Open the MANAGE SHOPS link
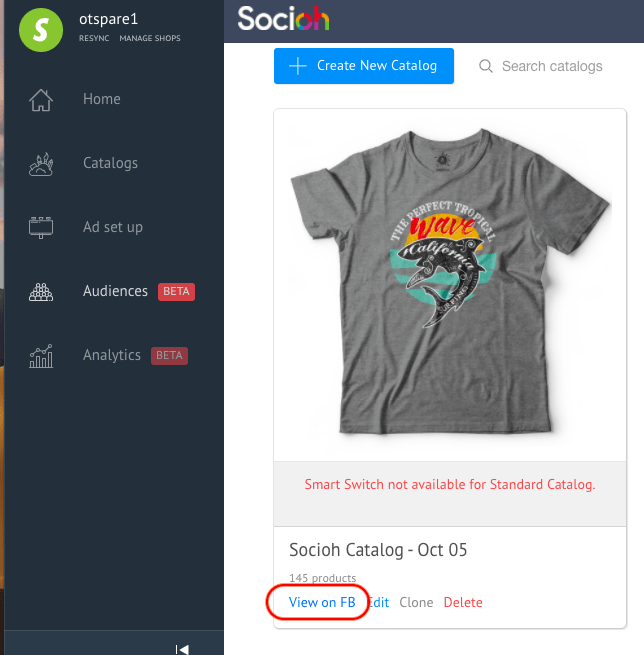644x655 pixels. point(150,39)
